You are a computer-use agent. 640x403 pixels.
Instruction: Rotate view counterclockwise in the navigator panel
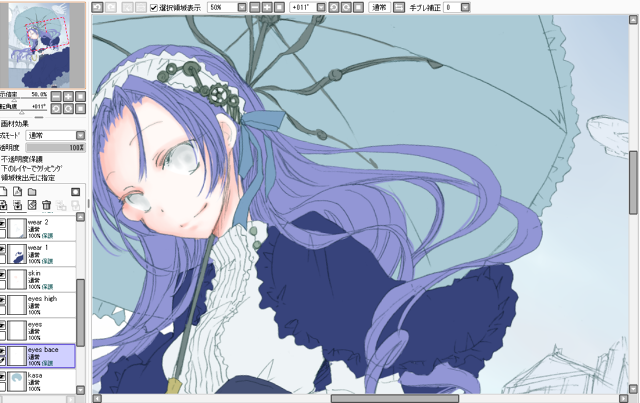56,109
